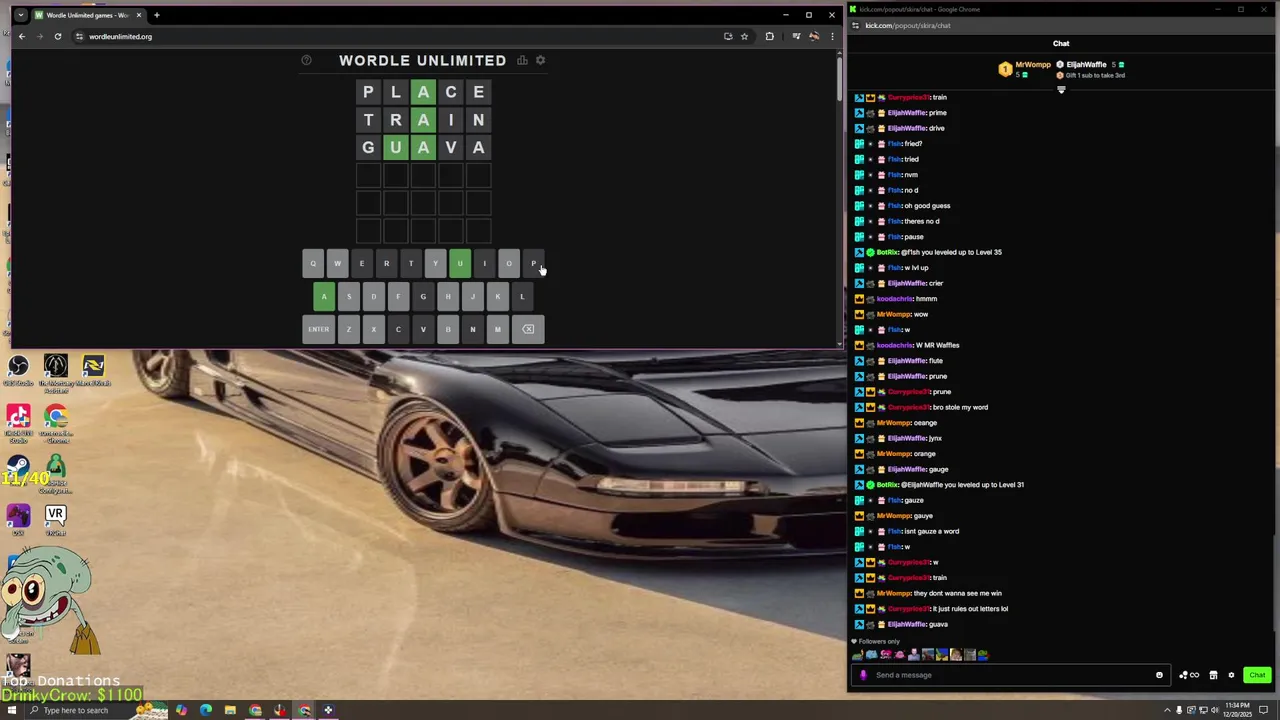Click the green U key on Wordle keyboard

[460, 264]
